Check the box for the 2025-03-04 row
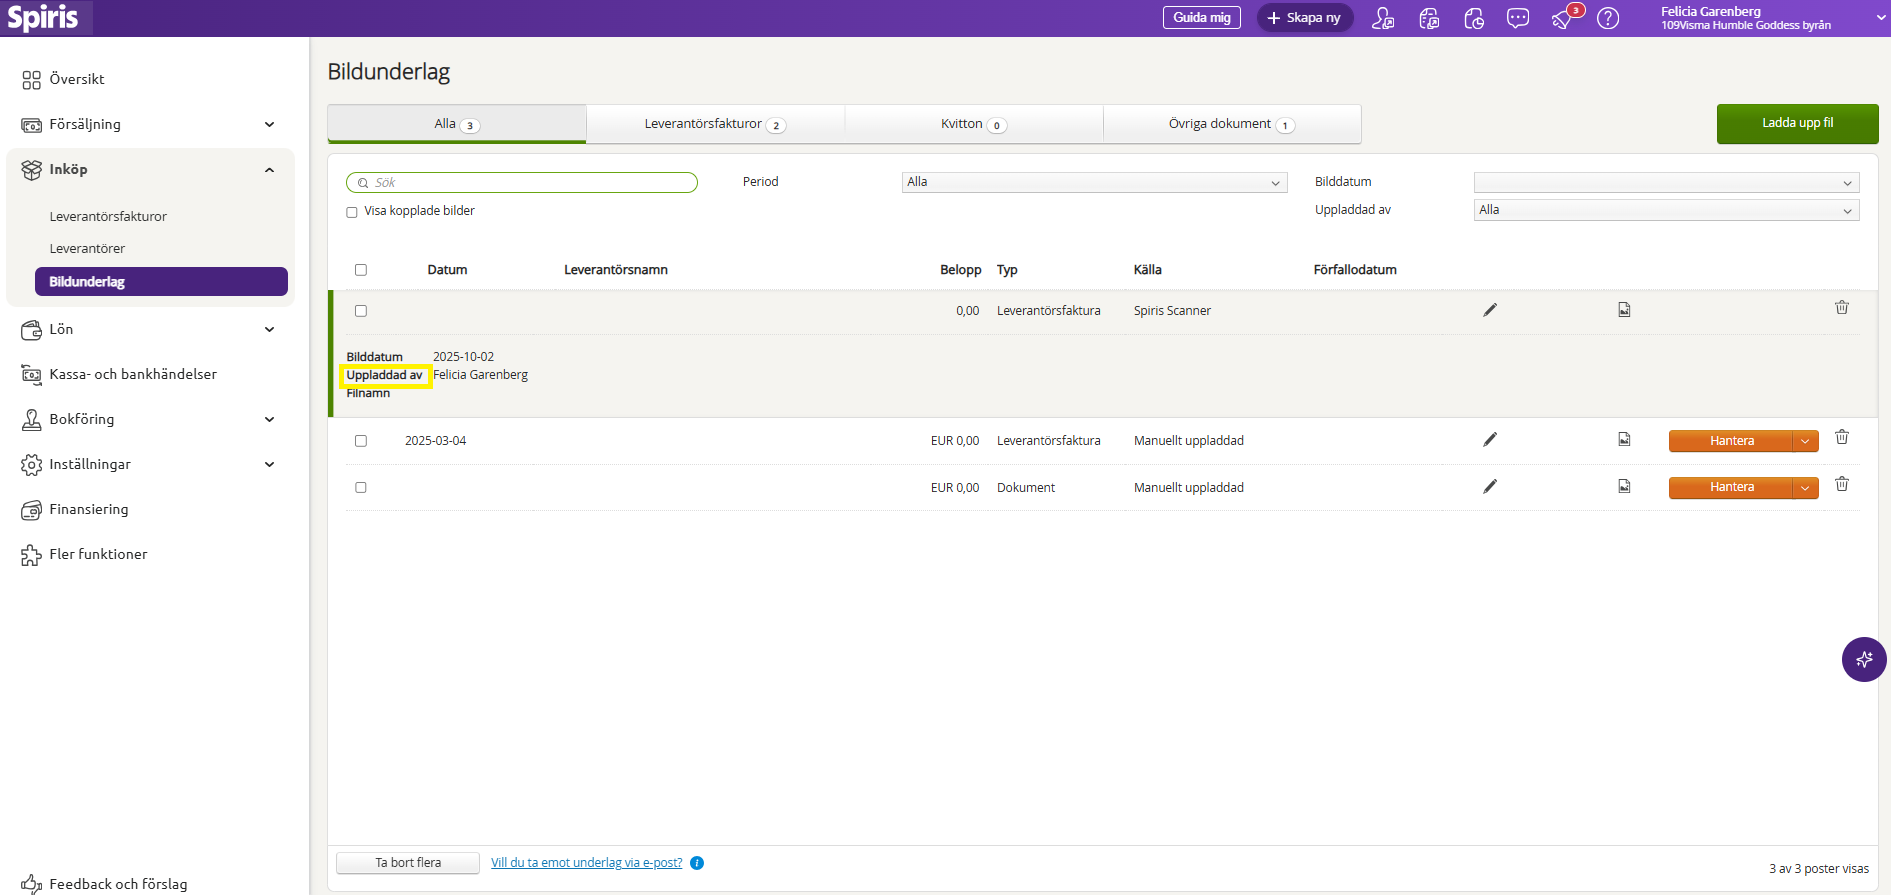Image resolution: width=1891 pixels, height=895 pixels. 361,441
